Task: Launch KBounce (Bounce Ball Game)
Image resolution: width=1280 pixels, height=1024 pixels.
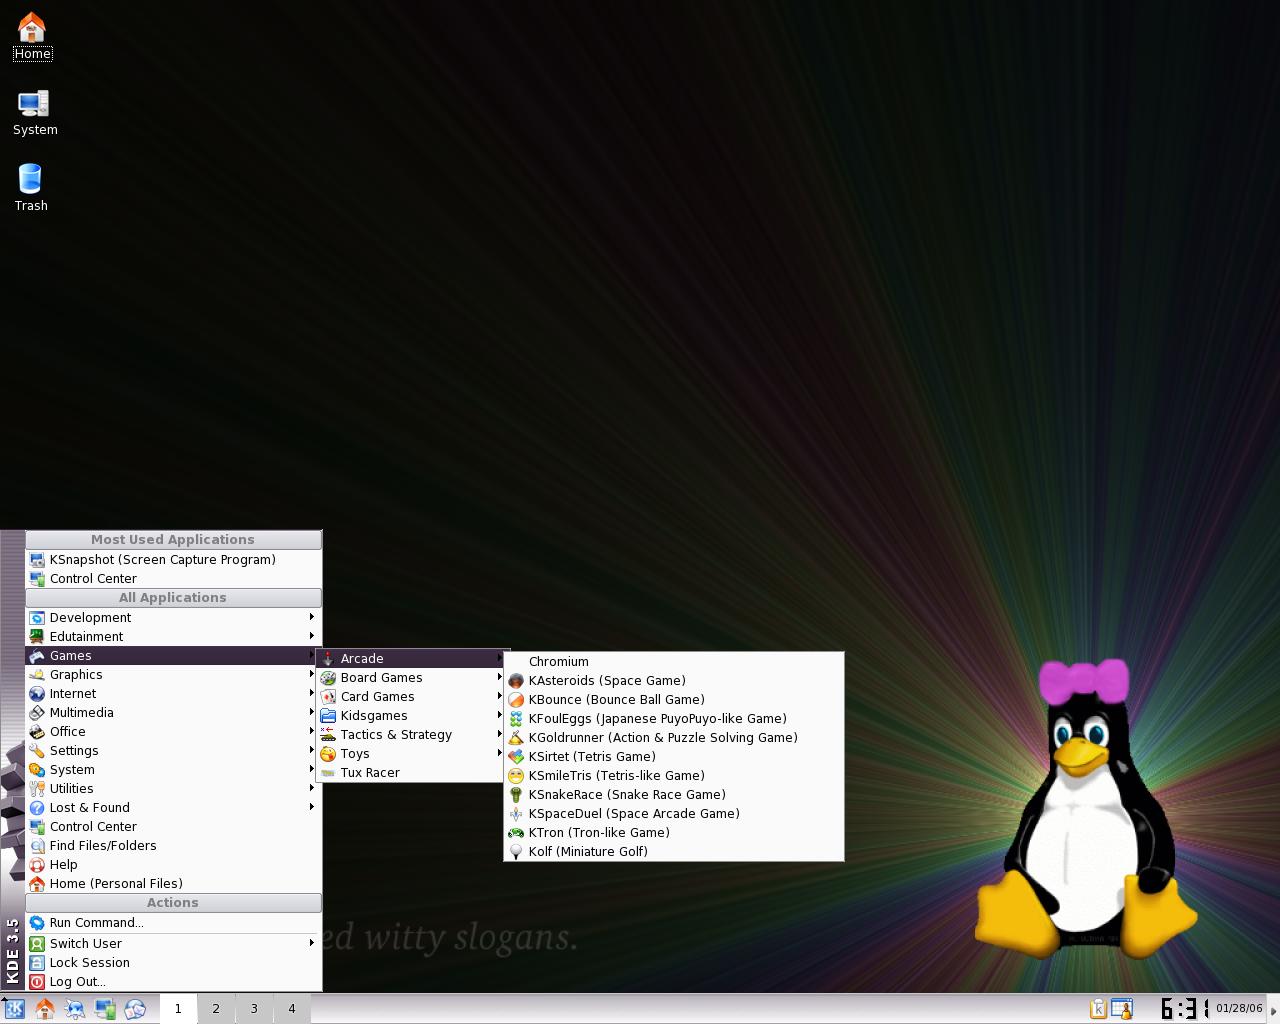Action: tap(673, 700)
